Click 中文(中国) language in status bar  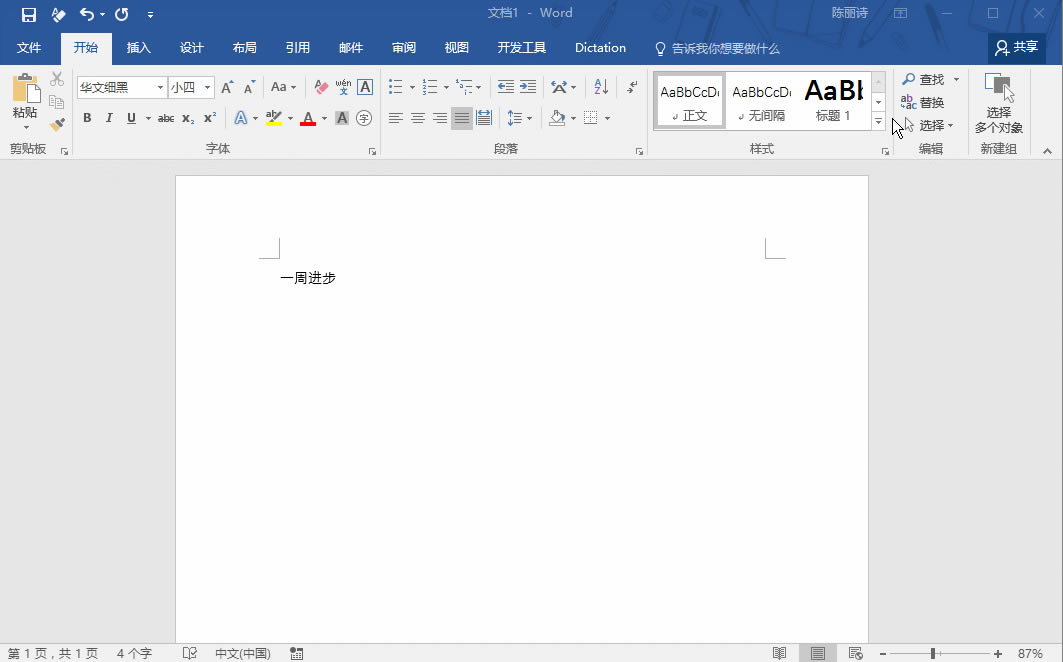[243, 653]
